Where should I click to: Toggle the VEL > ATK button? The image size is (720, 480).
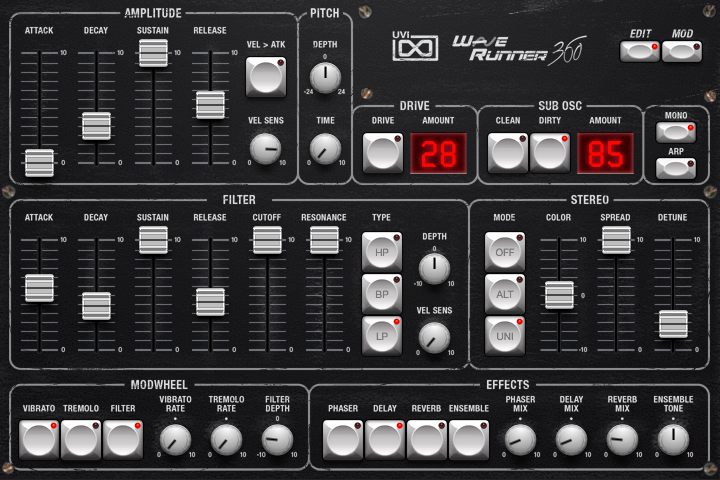[266, 77]
